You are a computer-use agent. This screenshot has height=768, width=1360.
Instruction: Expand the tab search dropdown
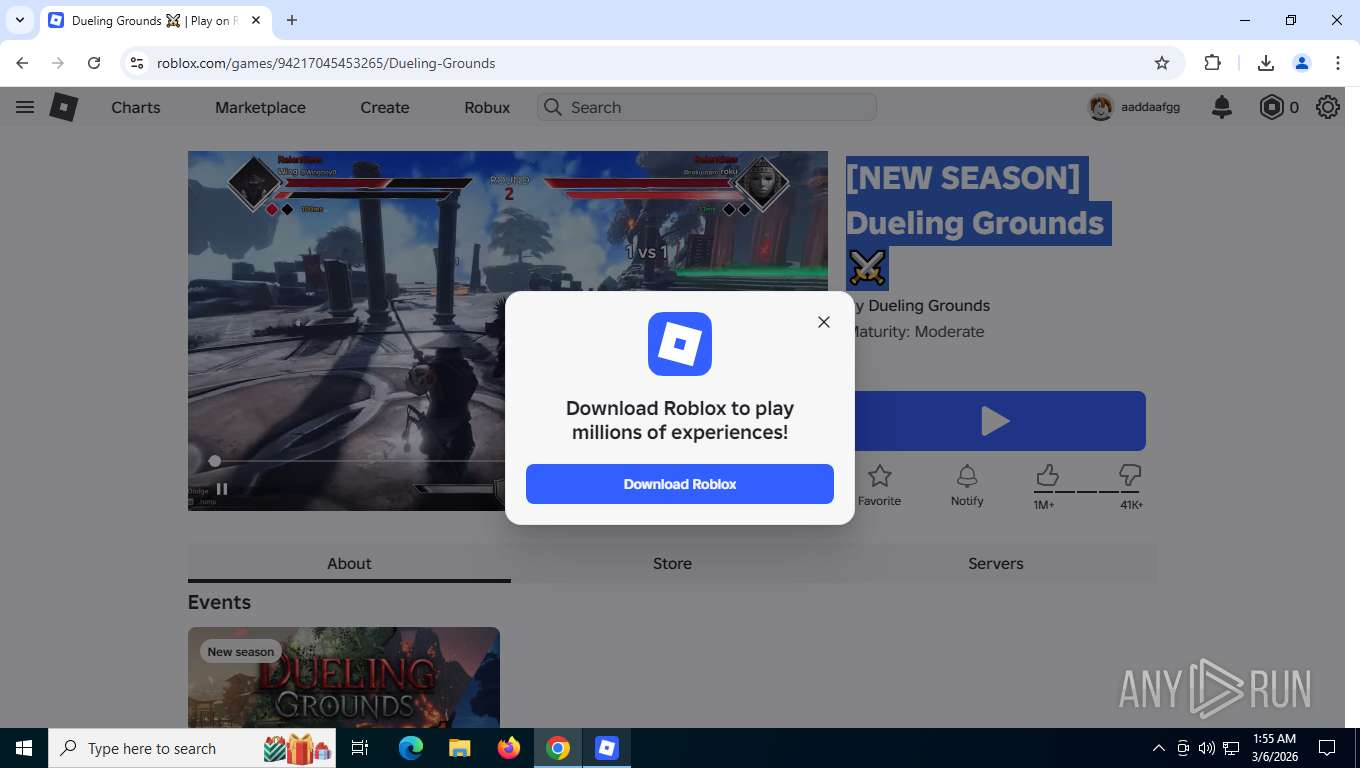(20, 20)
